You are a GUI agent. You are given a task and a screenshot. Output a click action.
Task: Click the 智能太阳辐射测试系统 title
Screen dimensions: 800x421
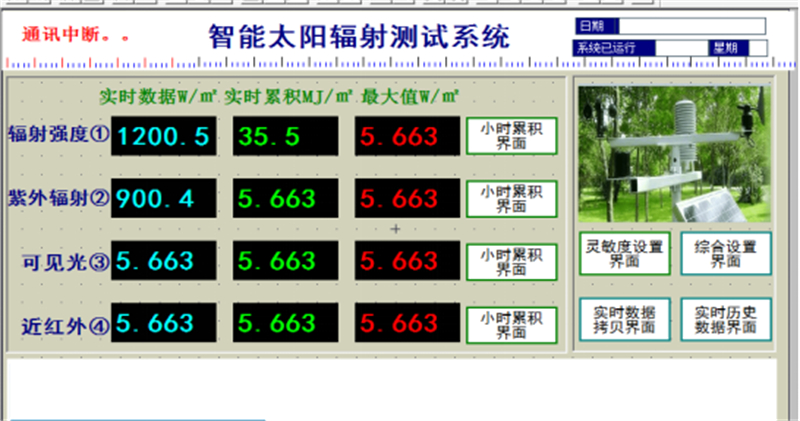(359, 37)
